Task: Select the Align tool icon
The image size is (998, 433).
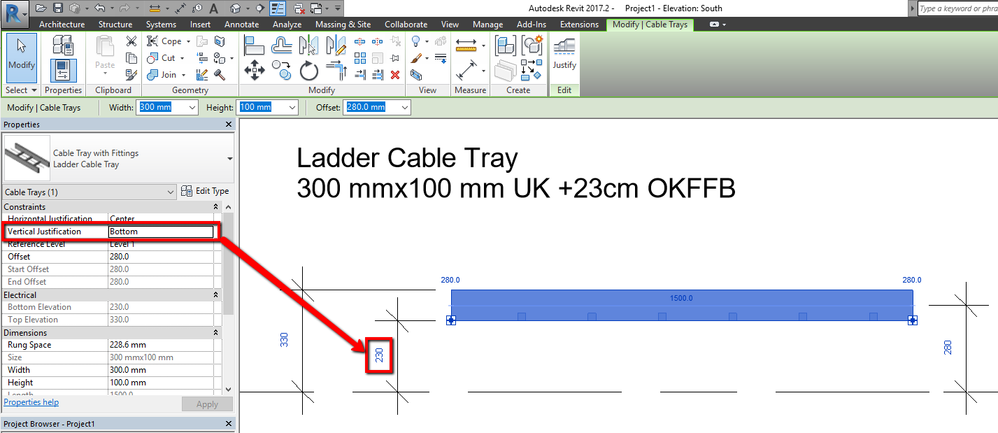Action: [254, 46]
